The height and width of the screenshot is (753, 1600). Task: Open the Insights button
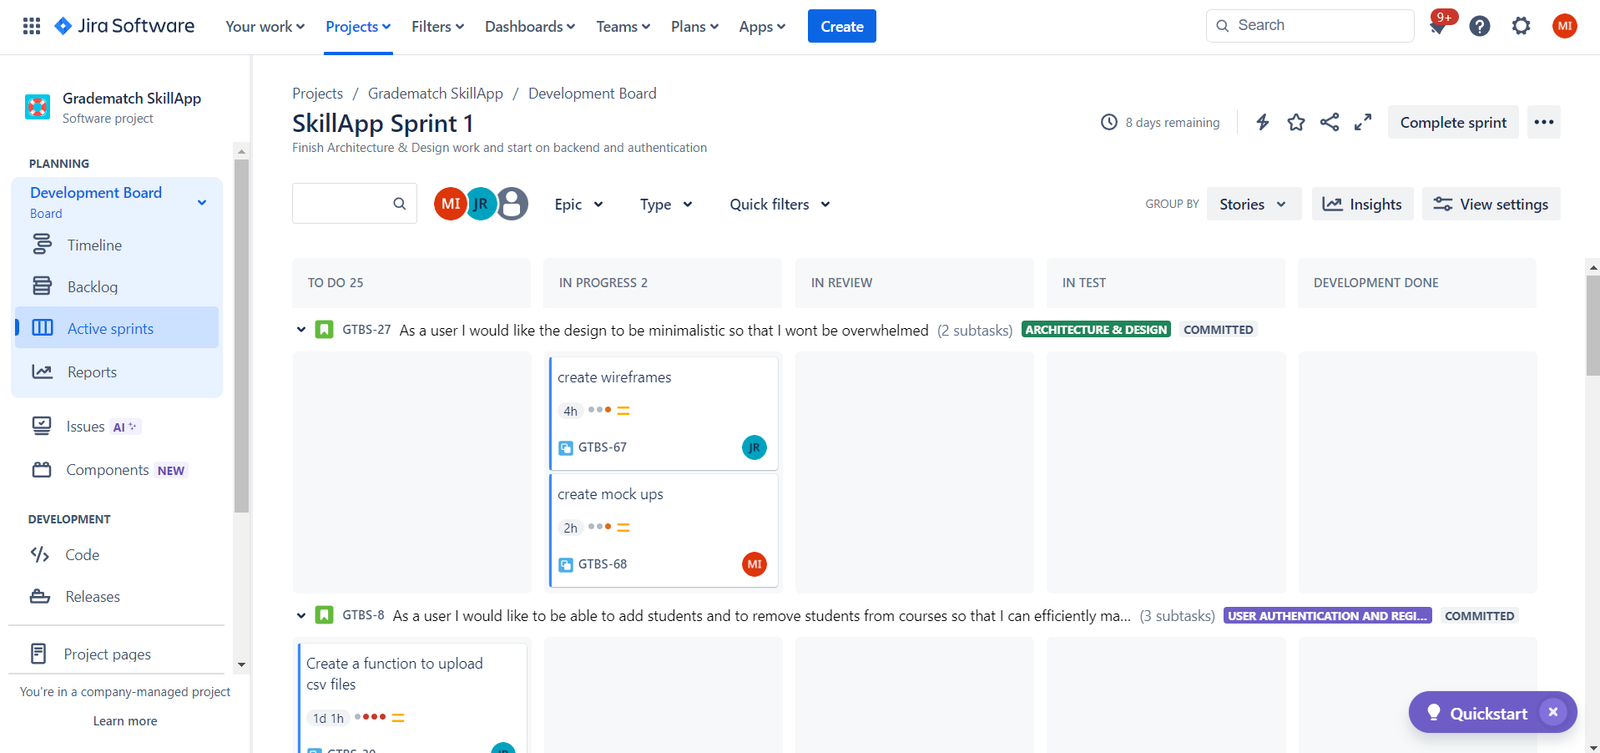(x=1363, y=204)
